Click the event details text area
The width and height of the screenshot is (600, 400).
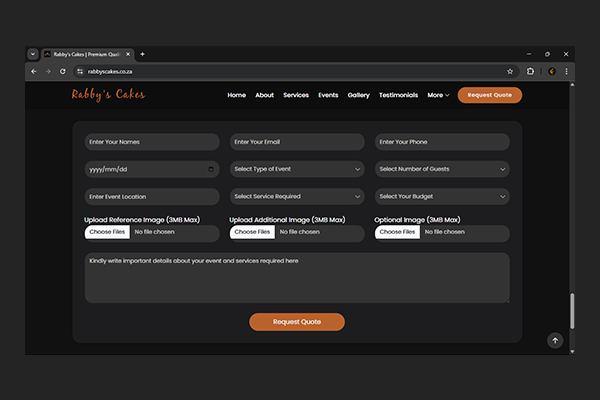pyautogui.click(x=297, y=278)
